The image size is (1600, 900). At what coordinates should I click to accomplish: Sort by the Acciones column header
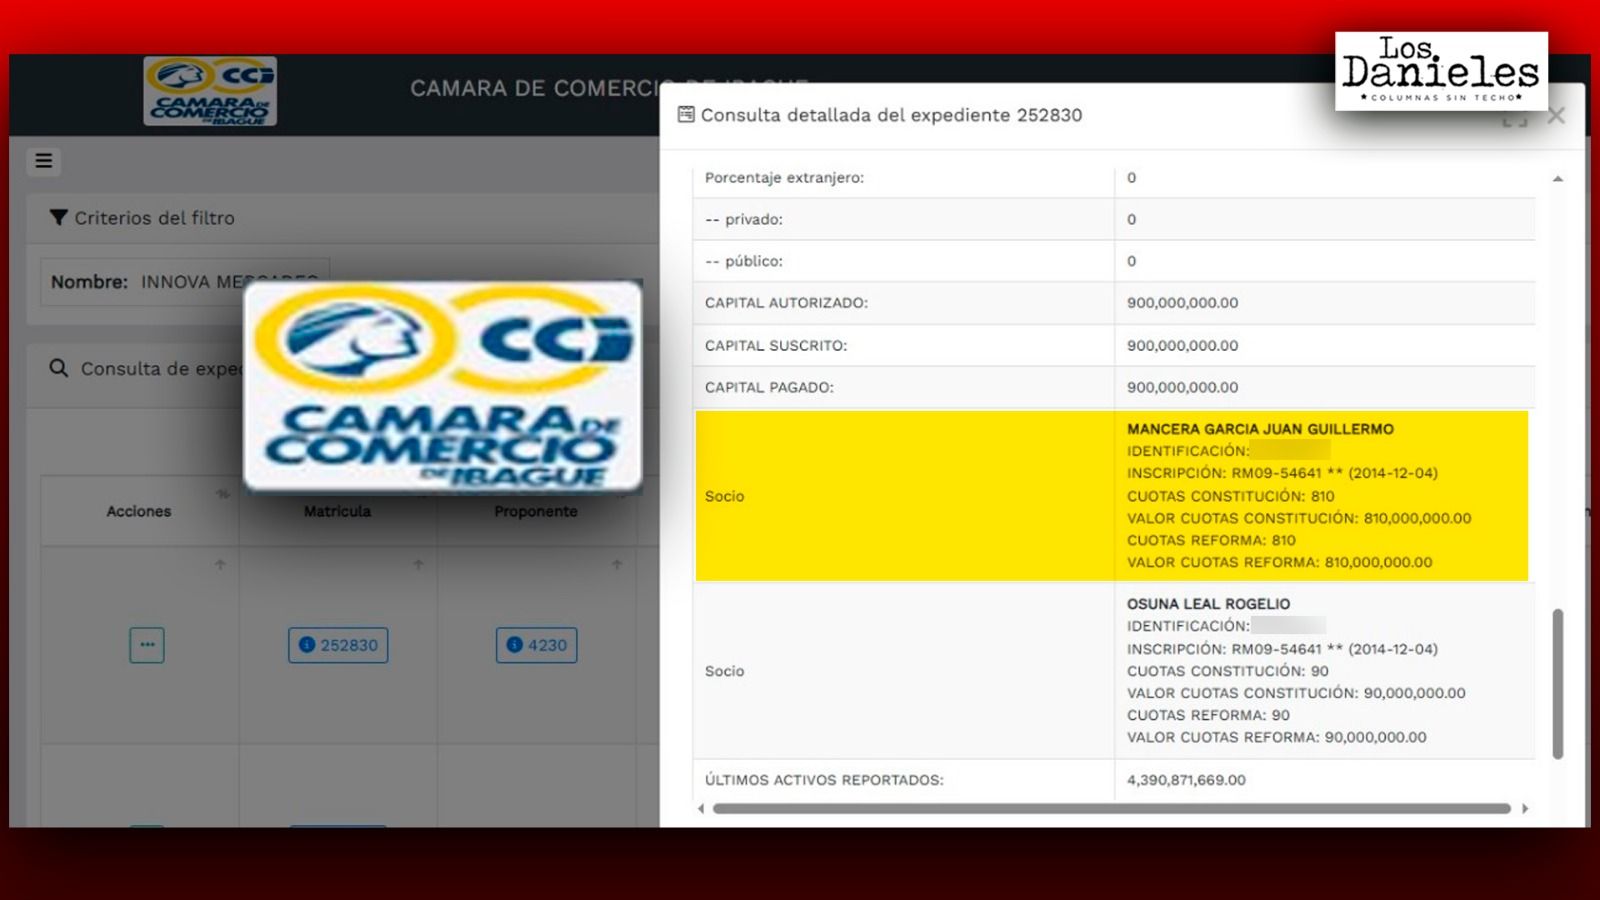(139, 511)
